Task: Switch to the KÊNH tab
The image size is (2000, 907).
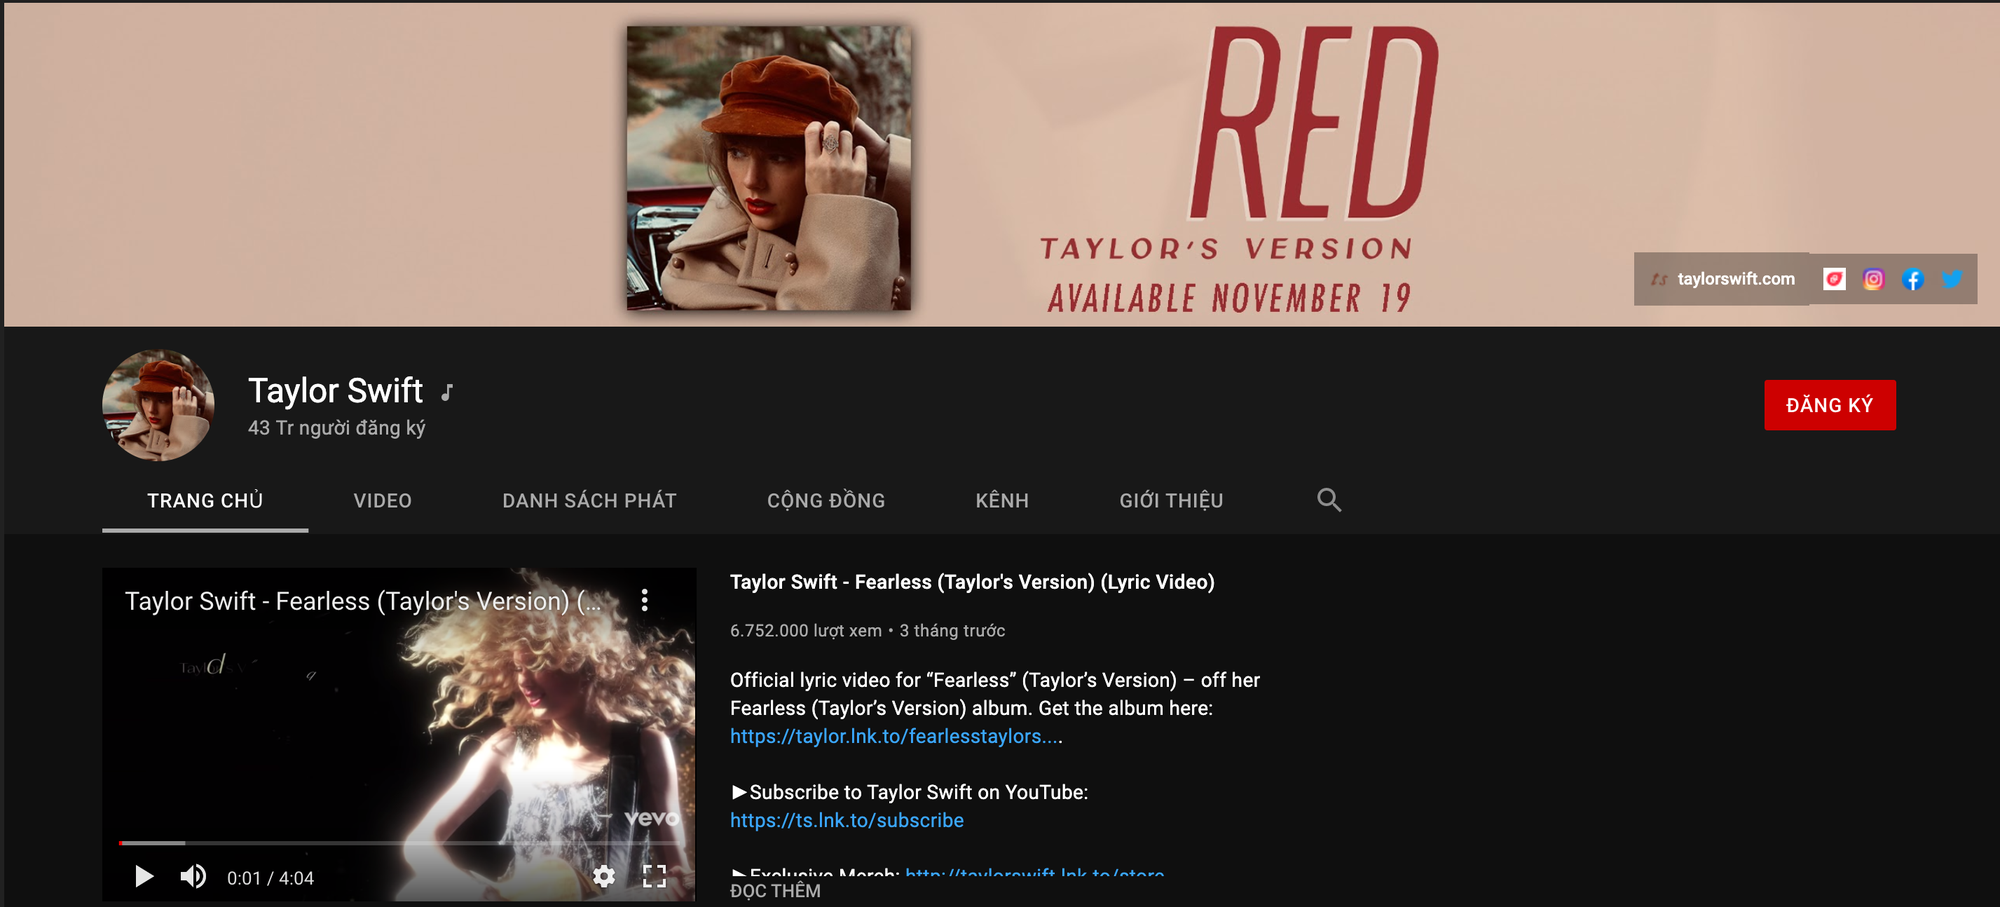Action: [1002, 500]
